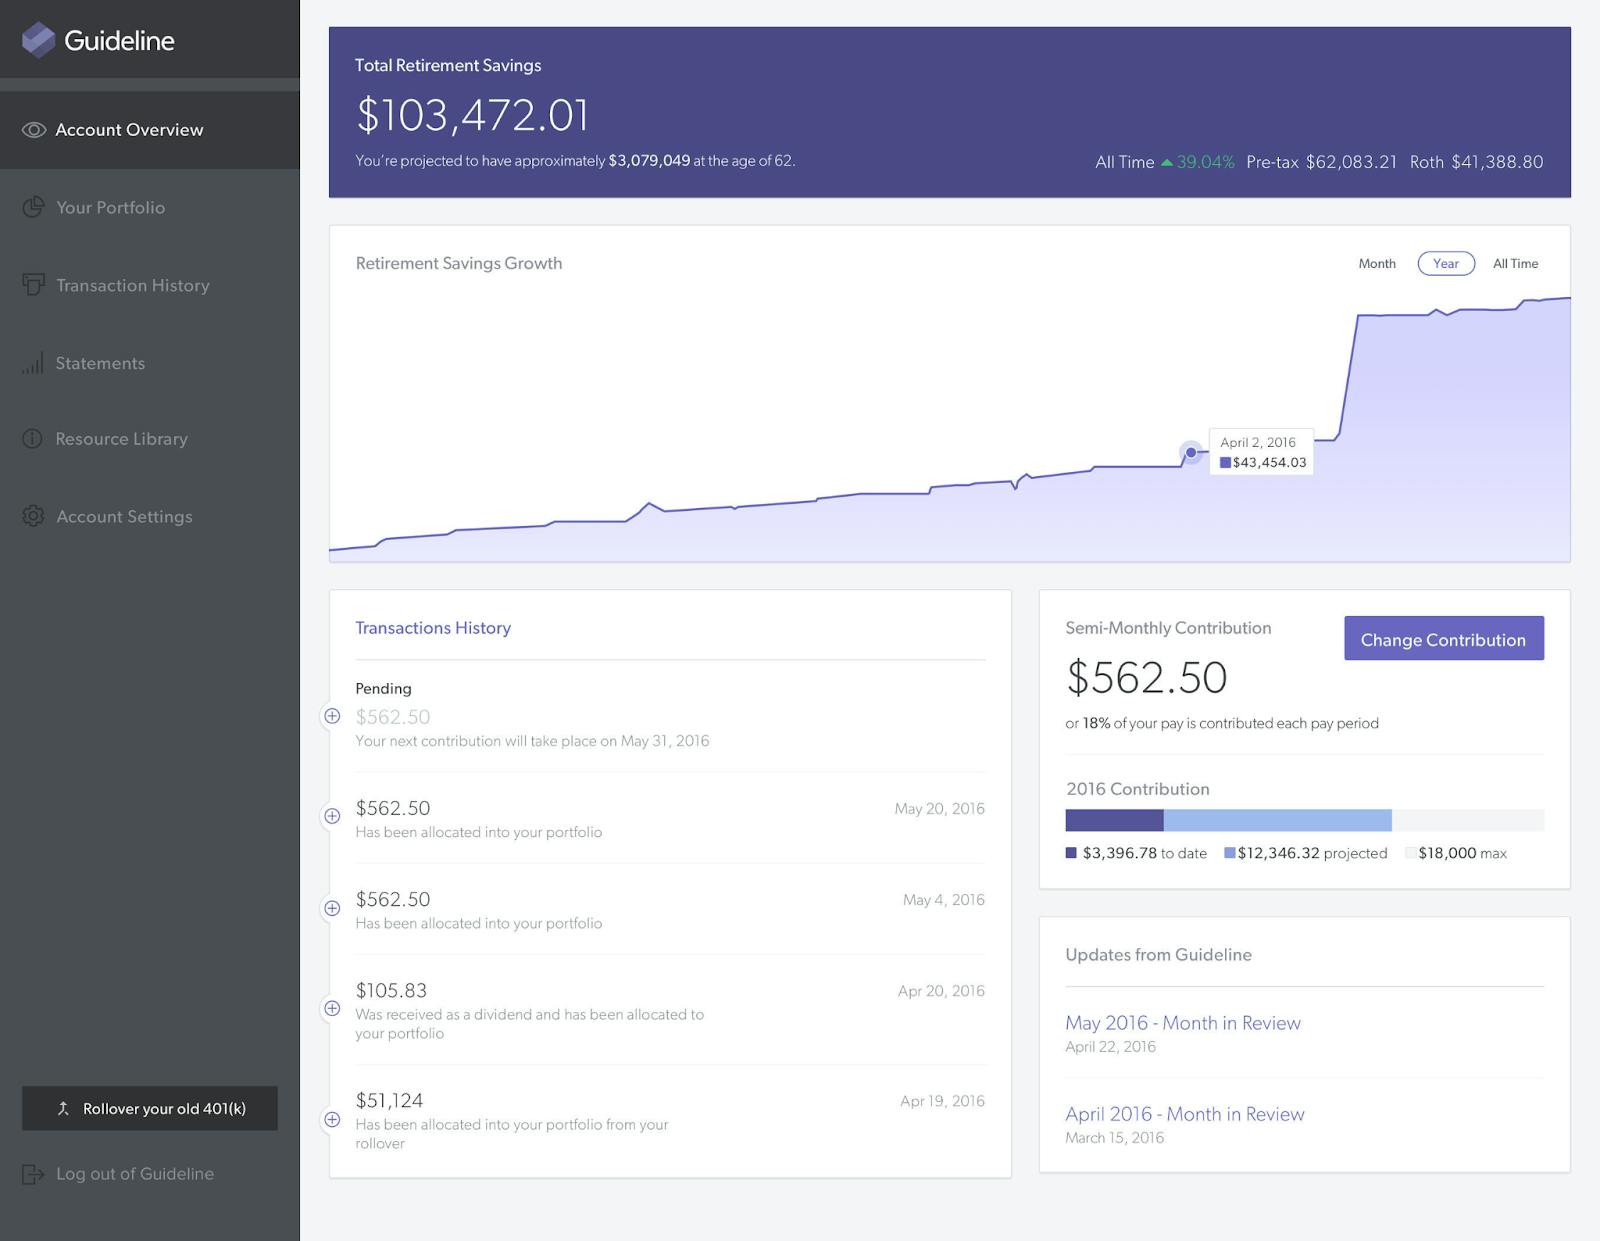Click the Your Portfolio pie chart icon
The image size is (1600, 1241).
tap(34, 207)
